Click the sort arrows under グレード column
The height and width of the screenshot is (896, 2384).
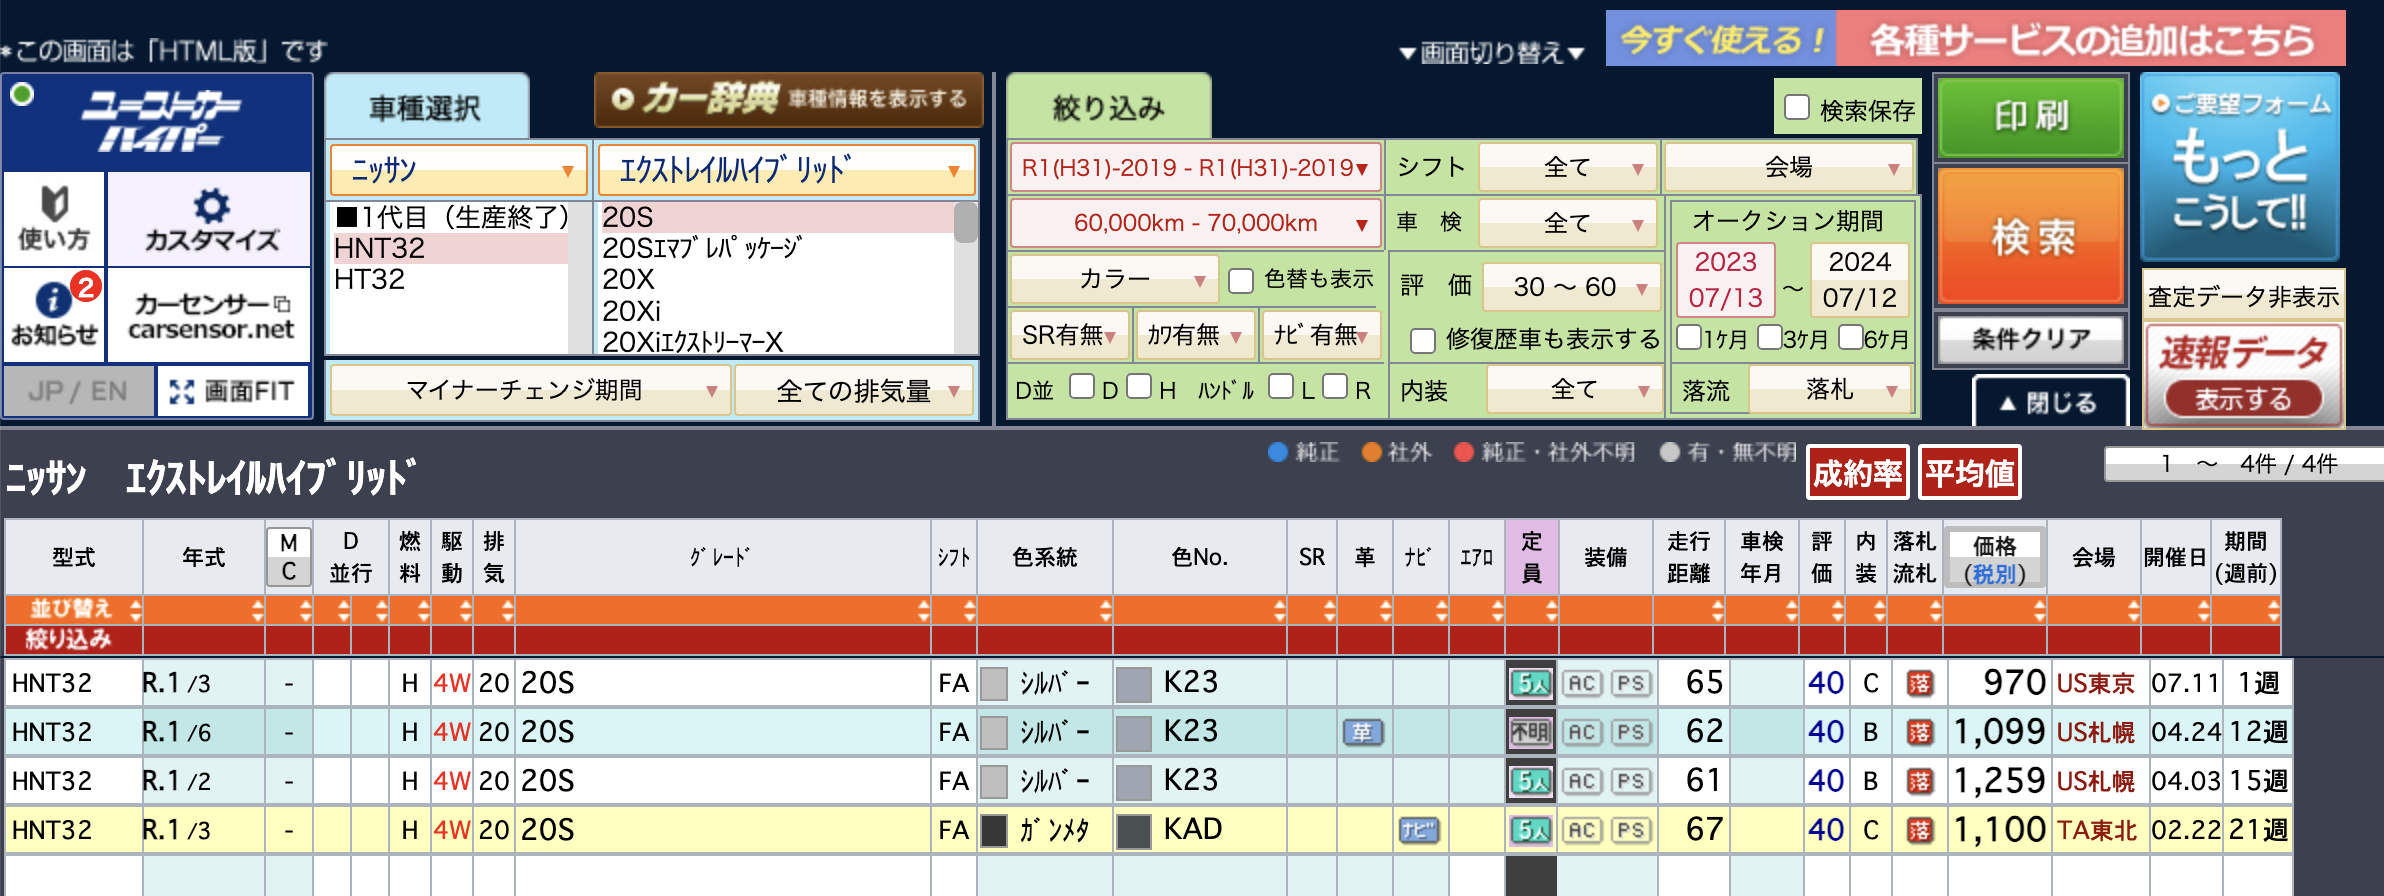tap(922, 610)
